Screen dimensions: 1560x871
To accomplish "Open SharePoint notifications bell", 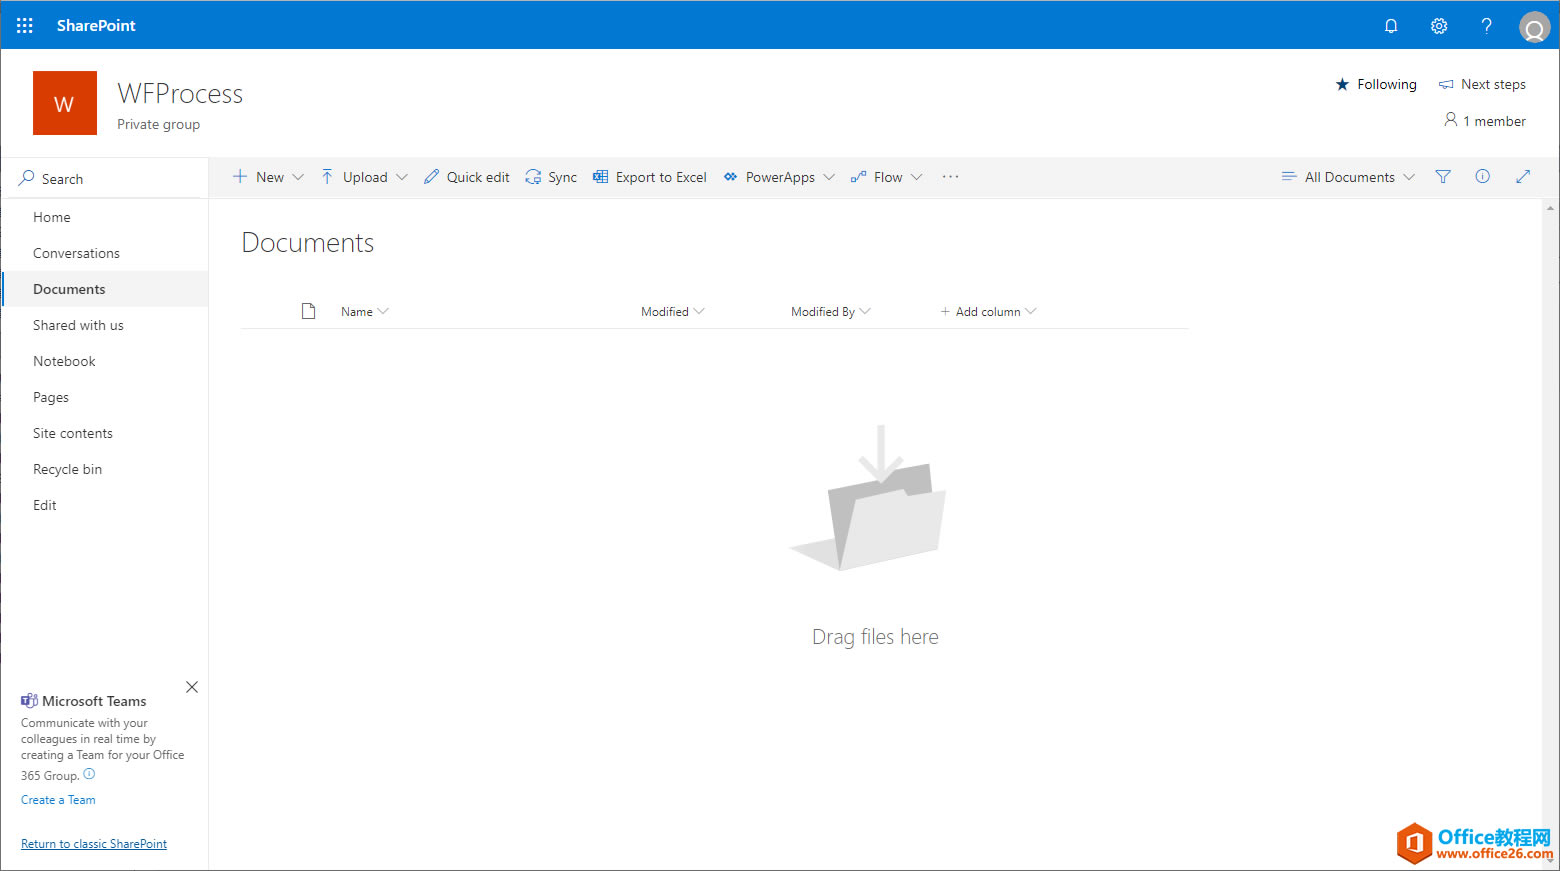I will click(x=1391, y=25).
